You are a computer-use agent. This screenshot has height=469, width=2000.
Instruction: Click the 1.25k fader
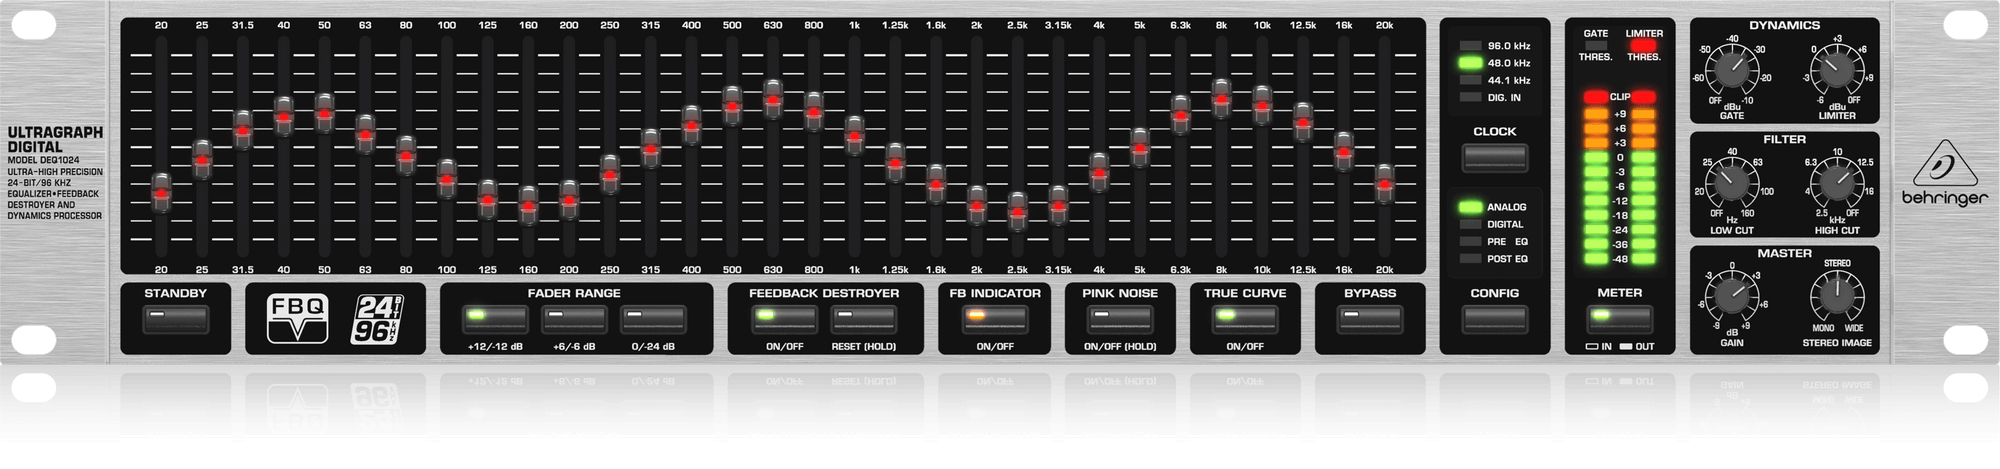pos(895,162)
